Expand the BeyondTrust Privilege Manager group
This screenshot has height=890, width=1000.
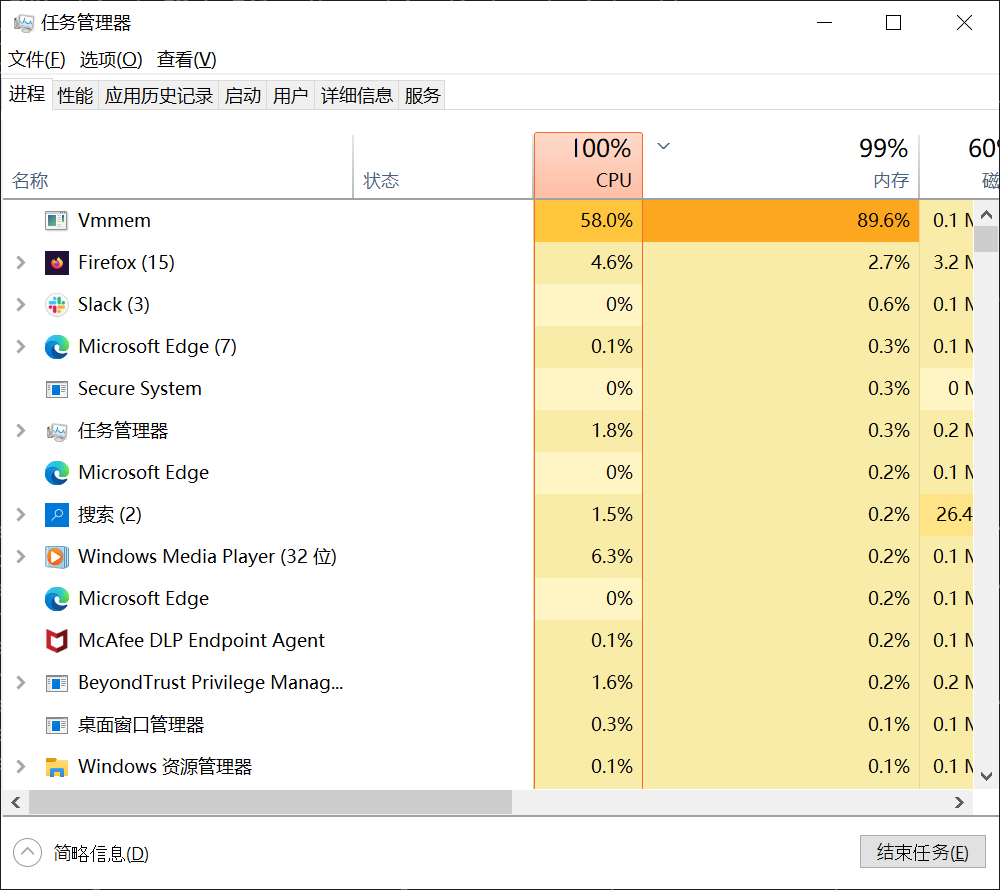point(20,683)
